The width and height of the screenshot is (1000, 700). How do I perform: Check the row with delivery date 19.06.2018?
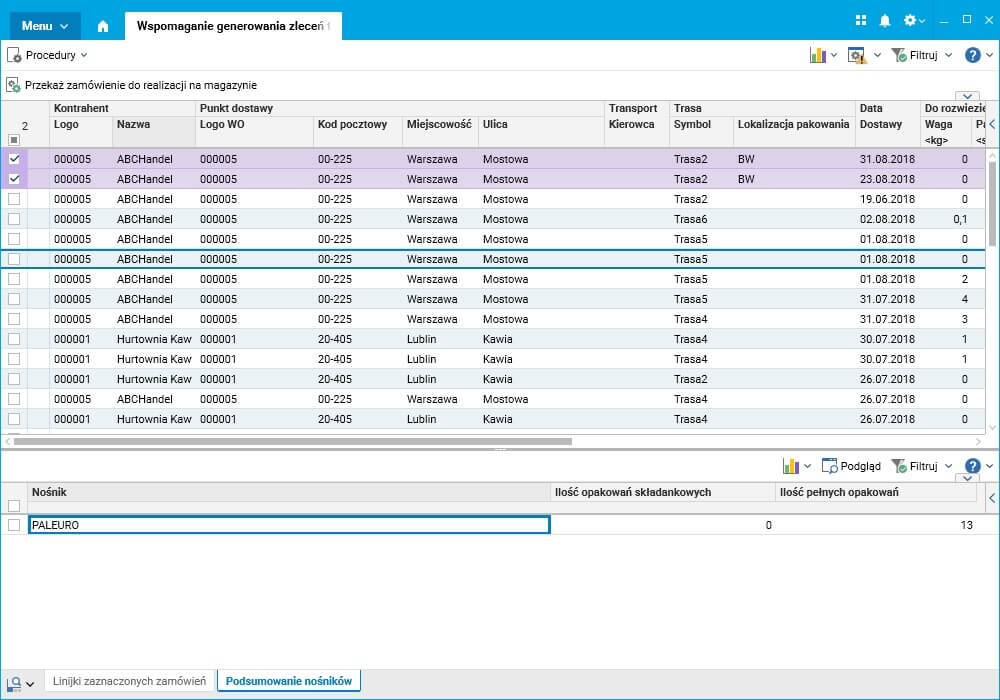[14, 199]
